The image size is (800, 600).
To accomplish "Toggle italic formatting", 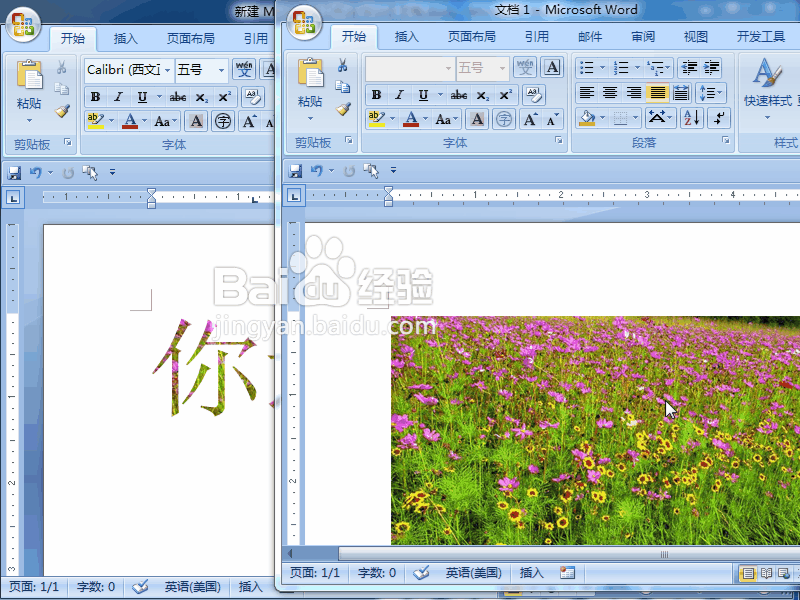I will 398,93.
